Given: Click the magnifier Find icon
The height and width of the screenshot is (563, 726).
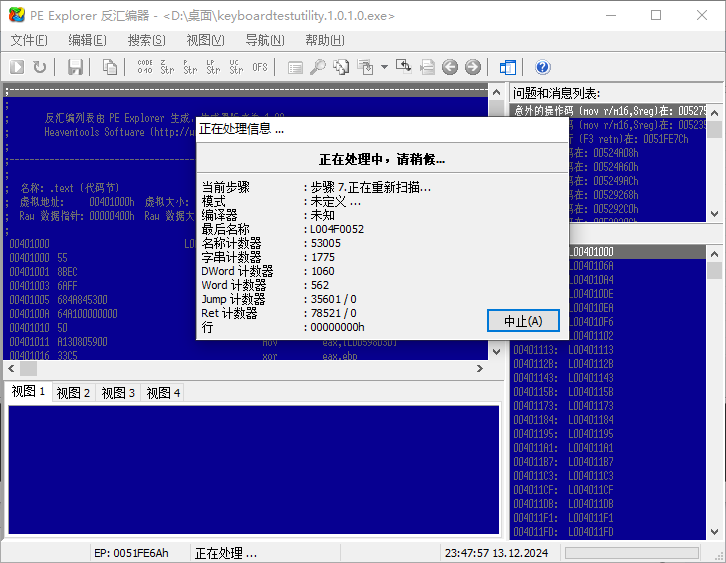Looking at the screenshot, I should pyautogui.click(x=317, y=67).
